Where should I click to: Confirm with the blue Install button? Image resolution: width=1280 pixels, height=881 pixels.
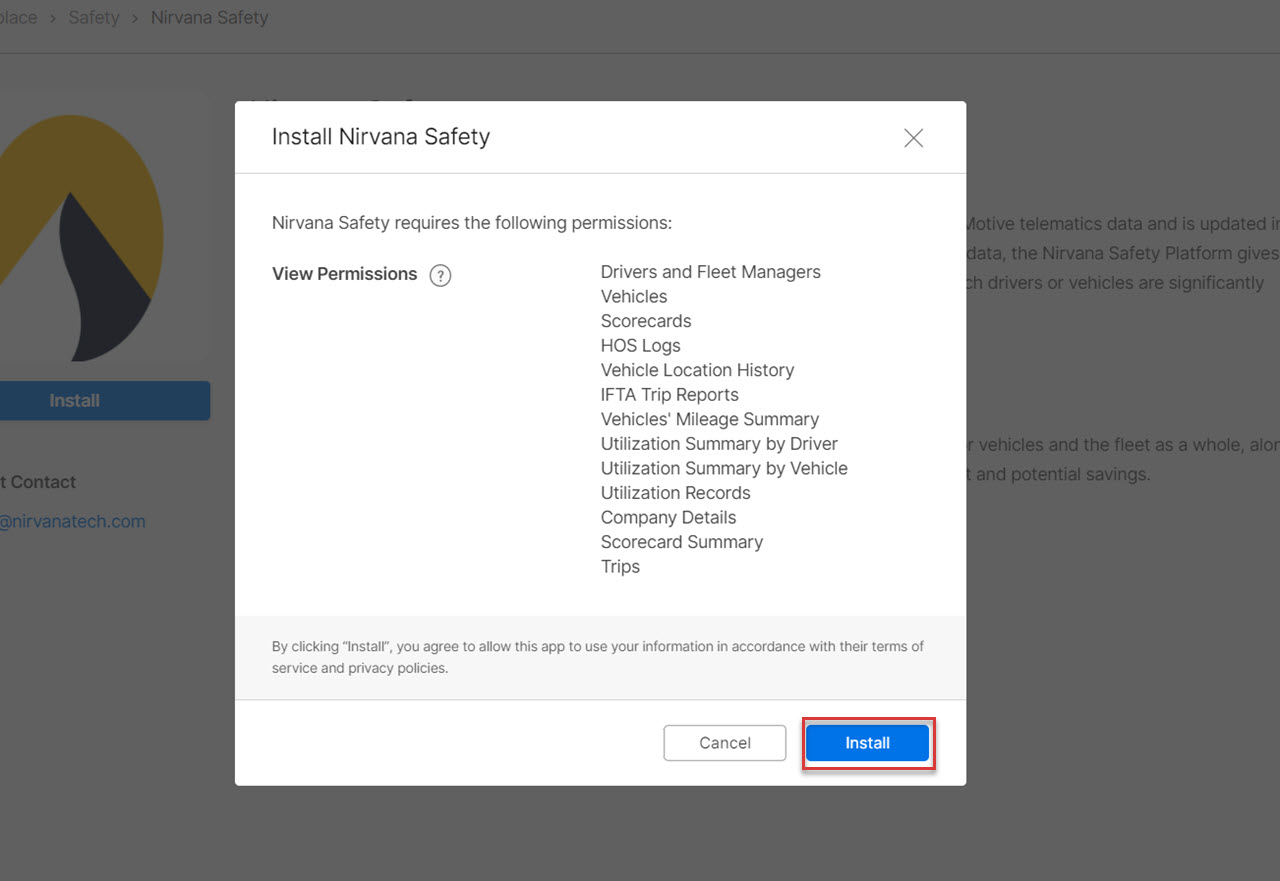867,743
